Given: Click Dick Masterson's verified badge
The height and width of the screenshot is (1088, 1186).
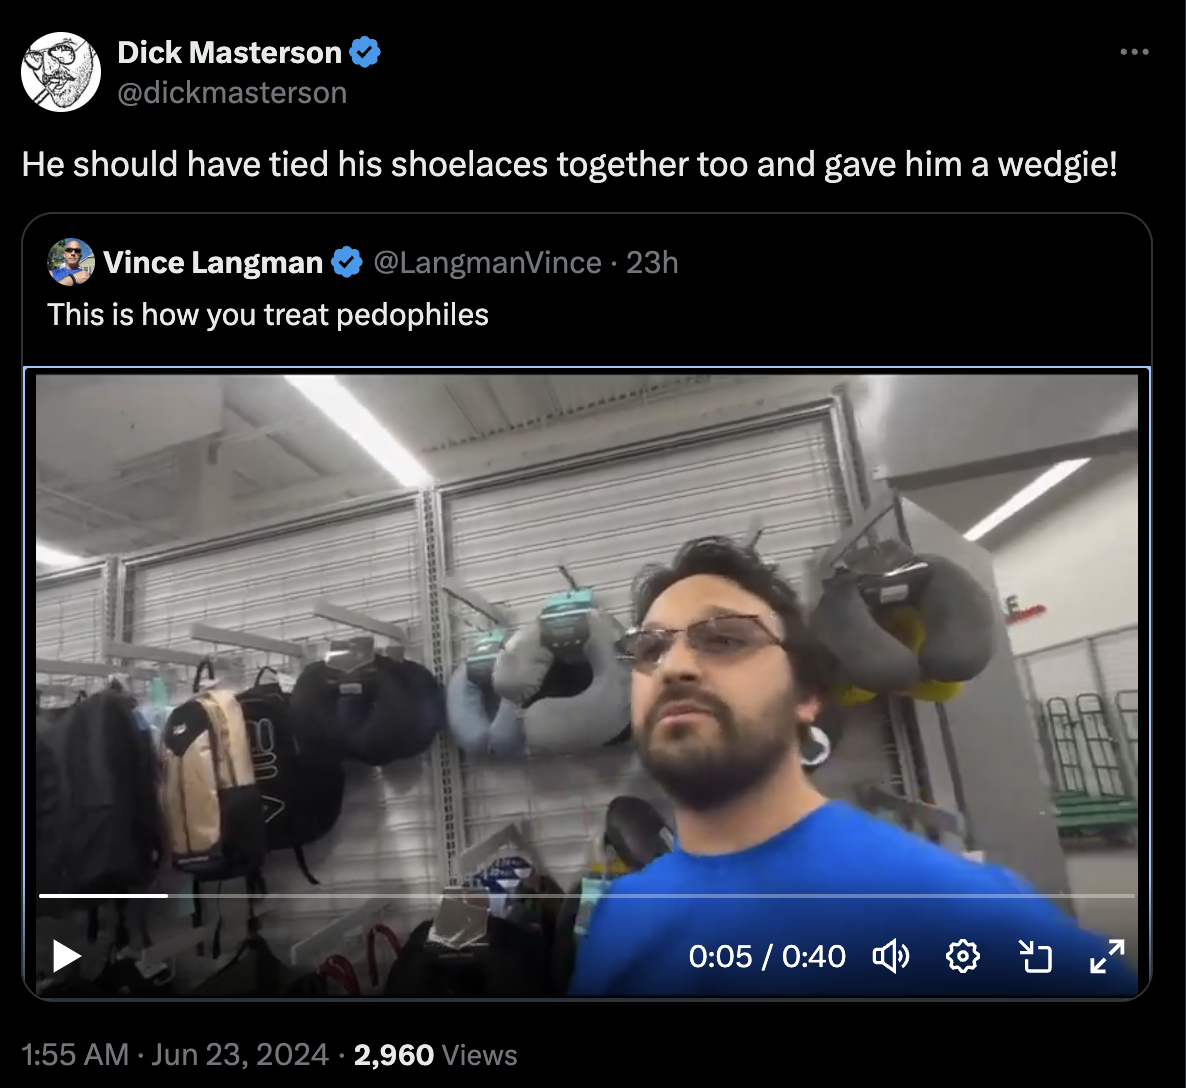Looking at the screenshot, I should point(365,52).
